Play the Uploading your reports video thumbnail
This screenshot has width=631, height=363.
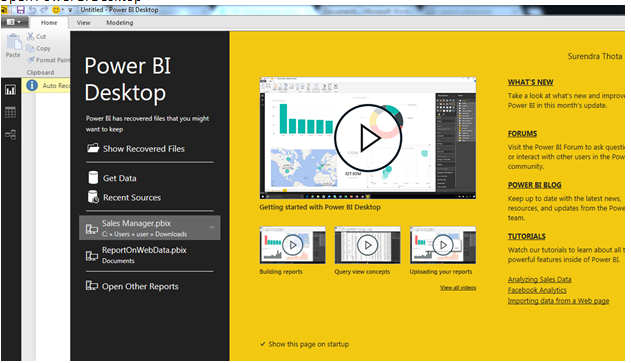[x=443, y=245]
